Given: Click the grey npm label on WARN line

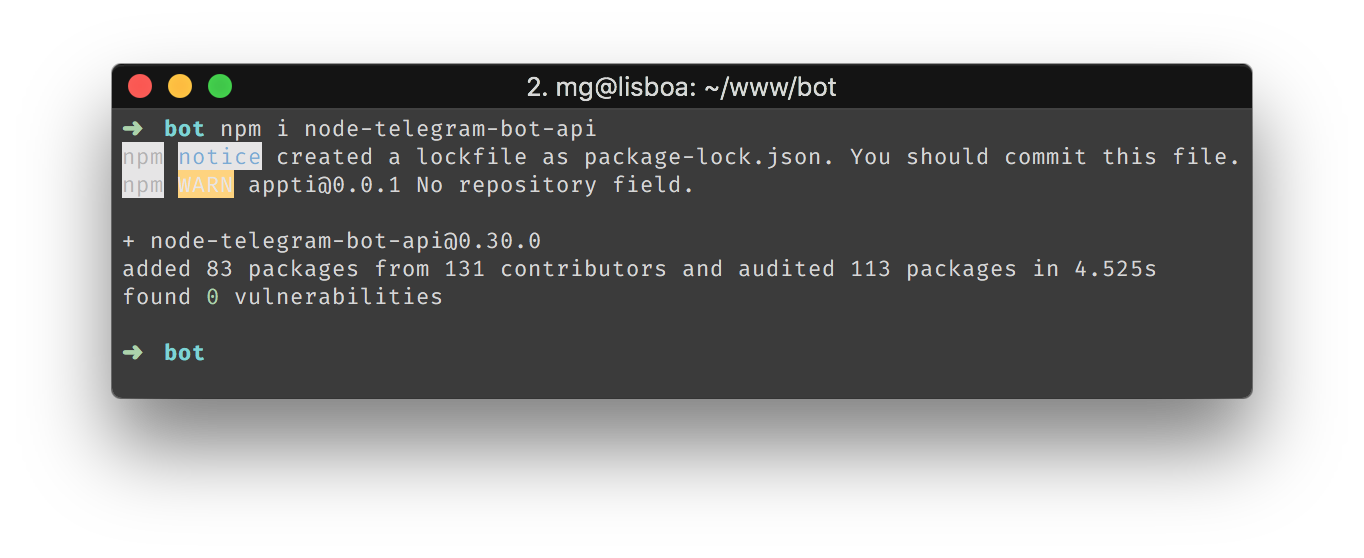Looking at the screenshot, I should point(143,185).
